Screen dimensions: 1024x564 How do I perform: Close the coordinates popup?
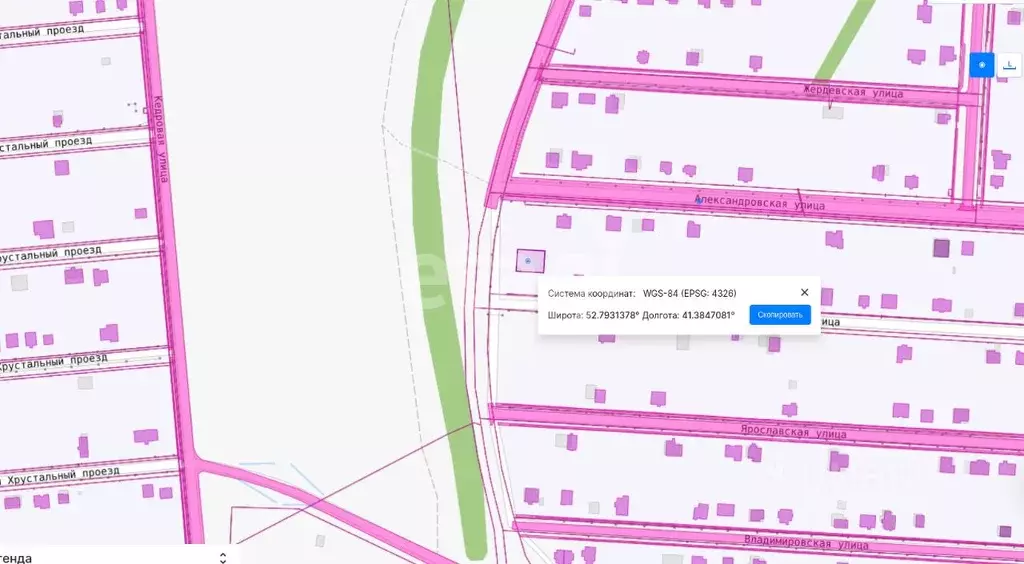(x=804, y=292)
